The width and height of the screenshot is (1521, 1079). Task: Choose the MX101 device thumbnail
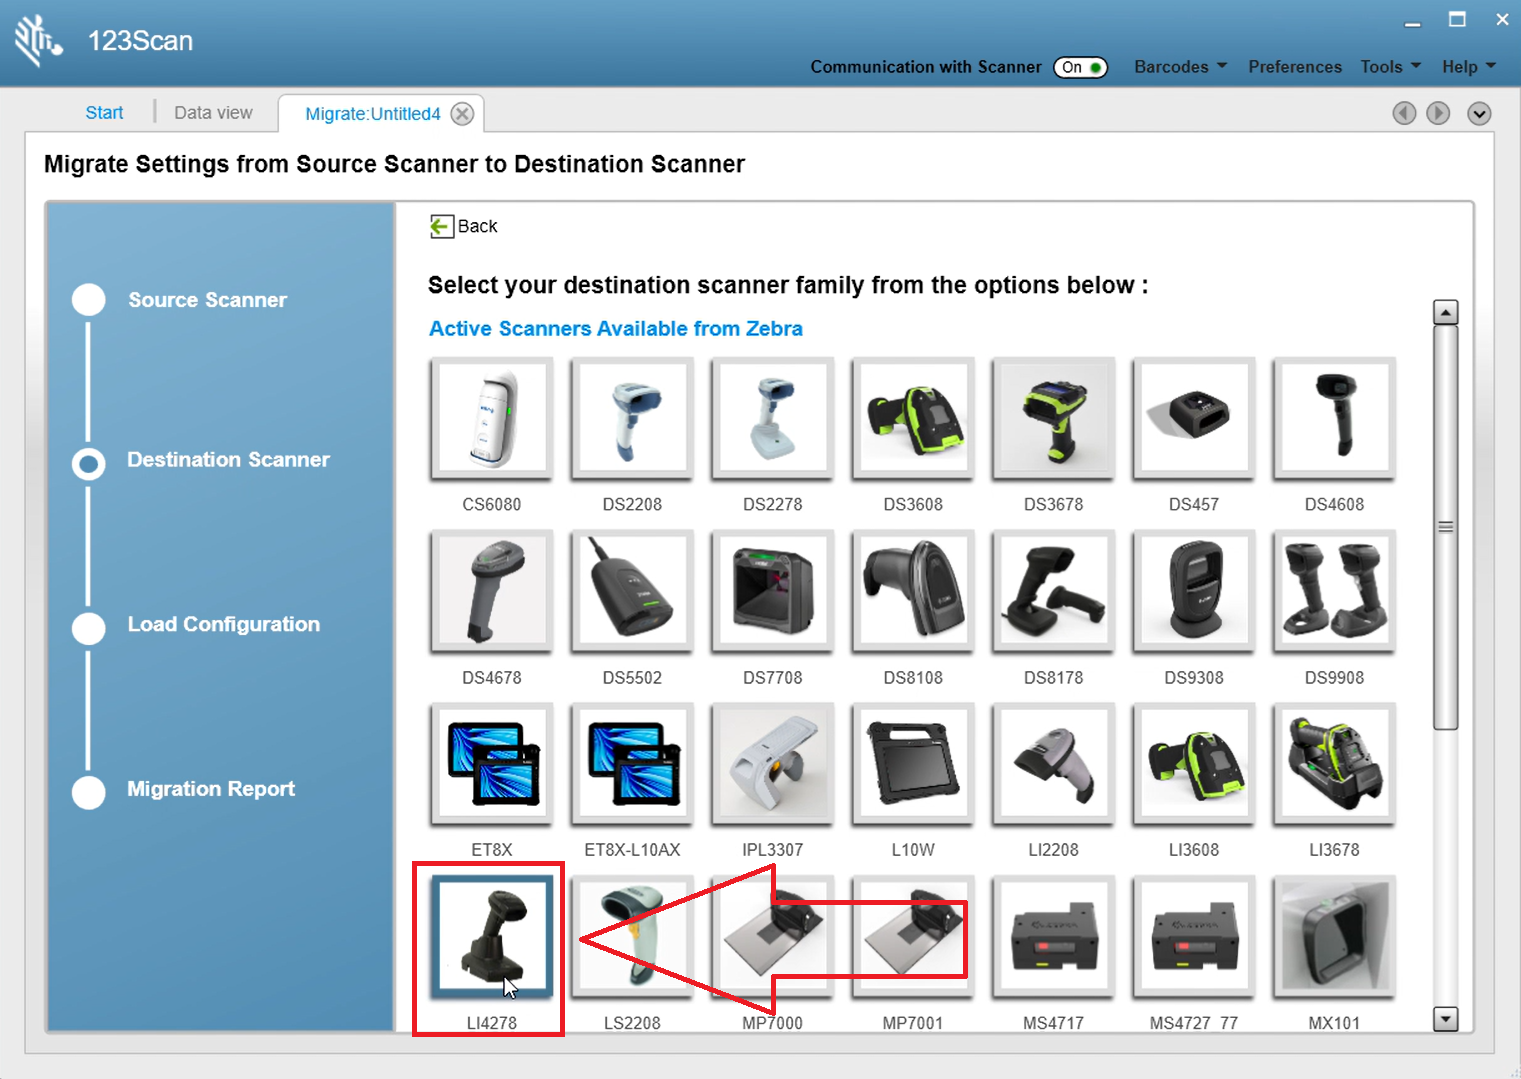(1334, 937)
